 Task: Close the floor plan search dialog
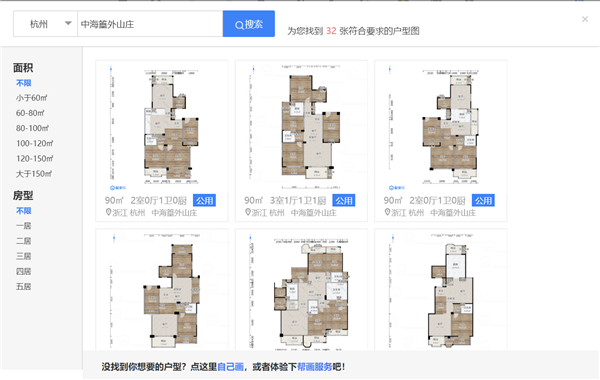point(585,19)
